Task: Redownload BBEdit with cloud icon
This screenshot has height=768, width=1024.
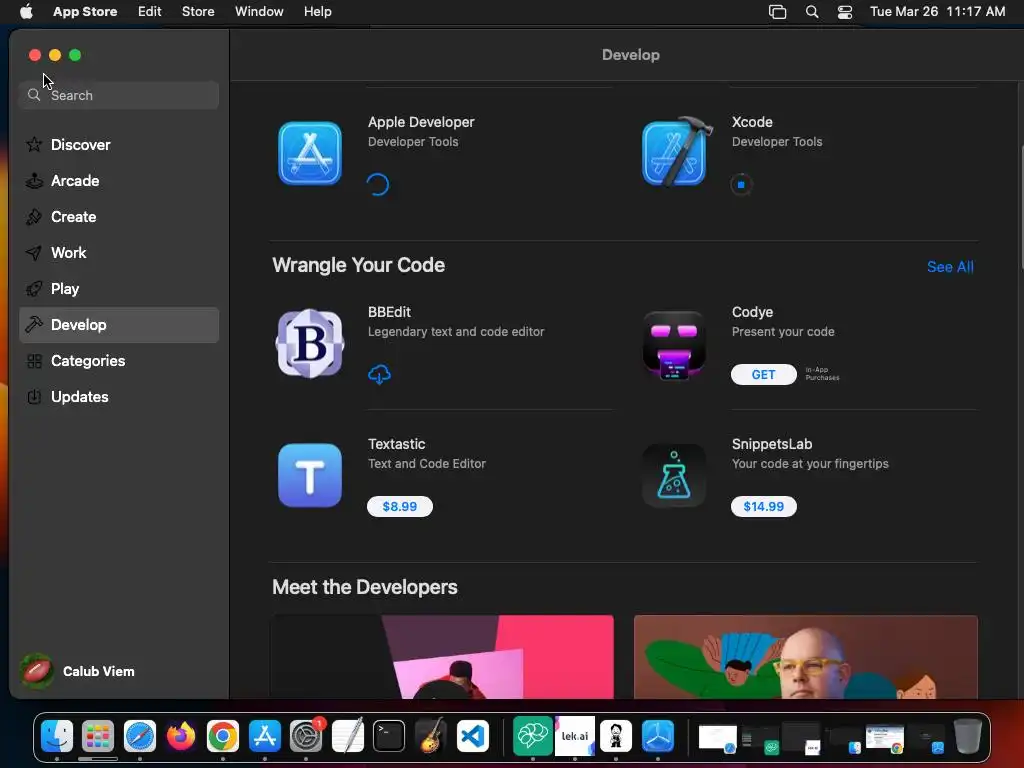Action: tap(379, 374)
